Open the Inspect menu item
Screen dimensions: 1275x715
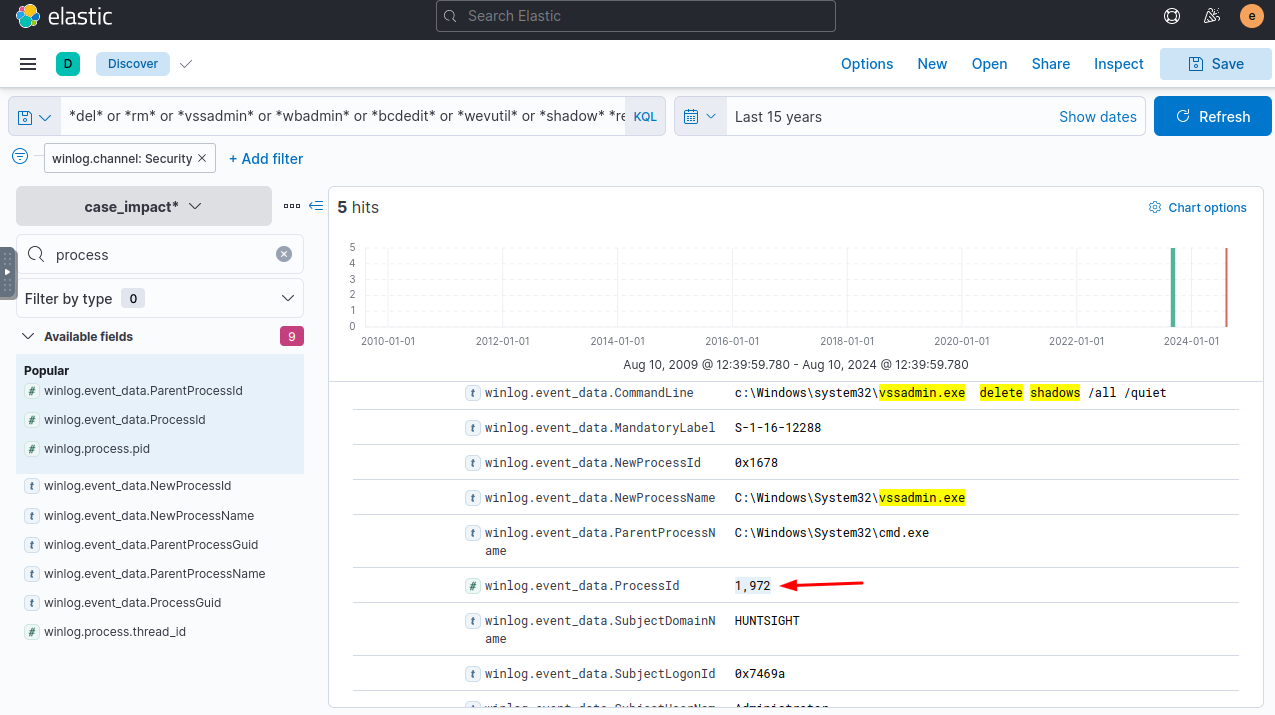(1118, 64)
